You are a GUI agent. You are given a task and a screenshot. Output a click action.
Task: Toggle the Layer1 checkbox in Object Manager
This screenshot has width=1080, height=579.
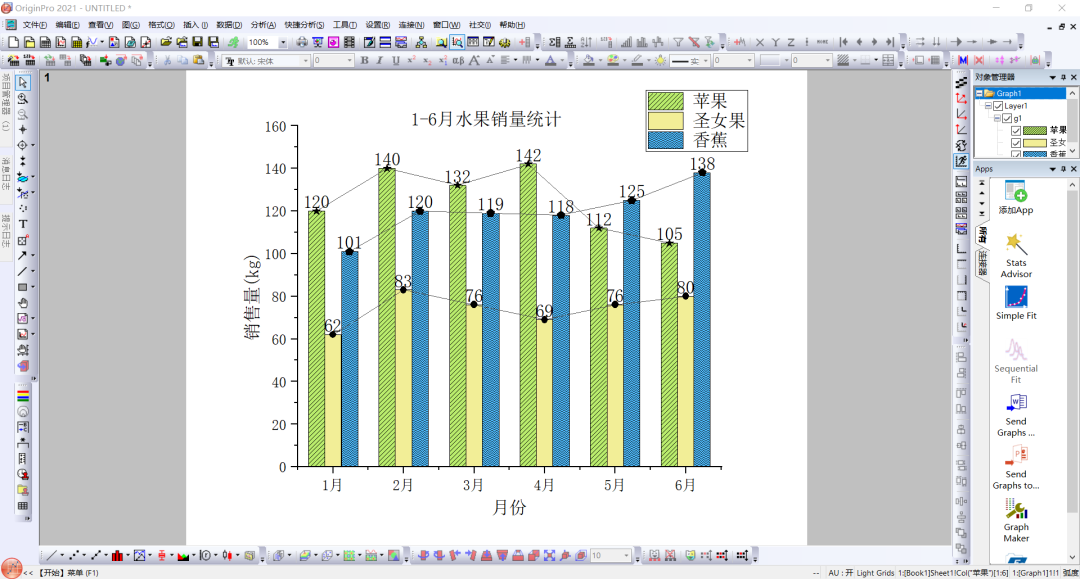pos(998,106)
